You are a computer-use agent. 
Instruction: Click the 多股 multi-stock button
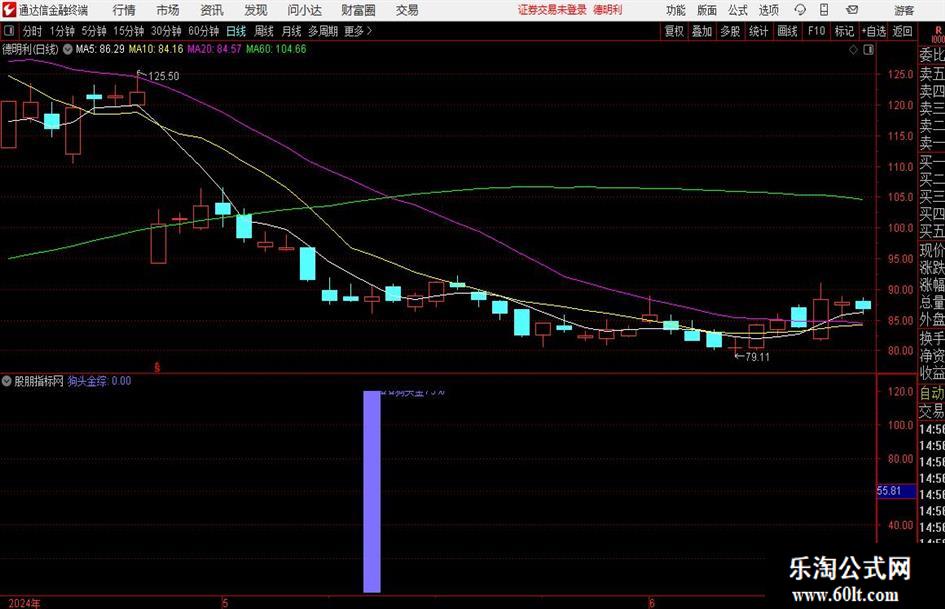pyautogui.click(x=730, y=31)
